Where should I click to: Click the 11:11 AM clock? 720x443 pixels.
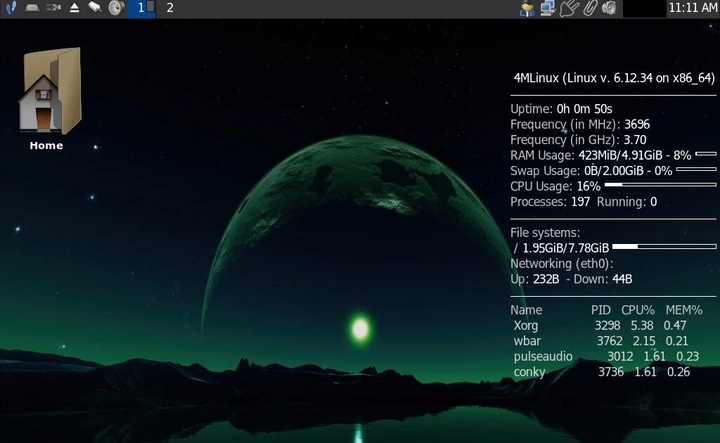693,8
